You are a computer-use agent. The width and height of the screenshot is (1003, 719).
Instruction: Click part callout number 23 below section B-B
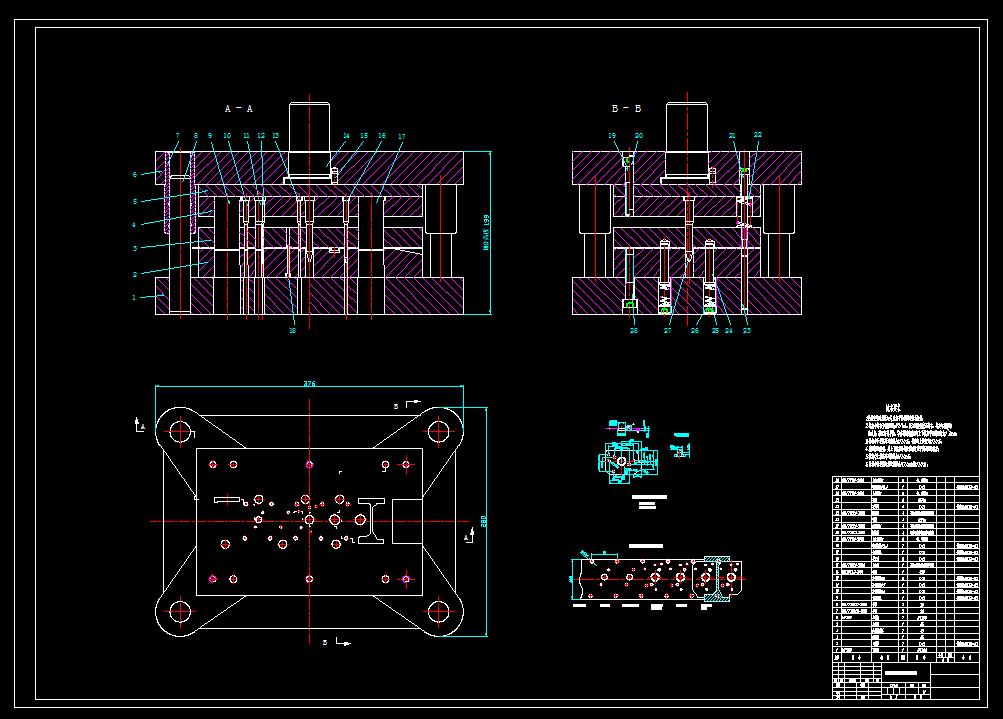click(x=746, y=331)
